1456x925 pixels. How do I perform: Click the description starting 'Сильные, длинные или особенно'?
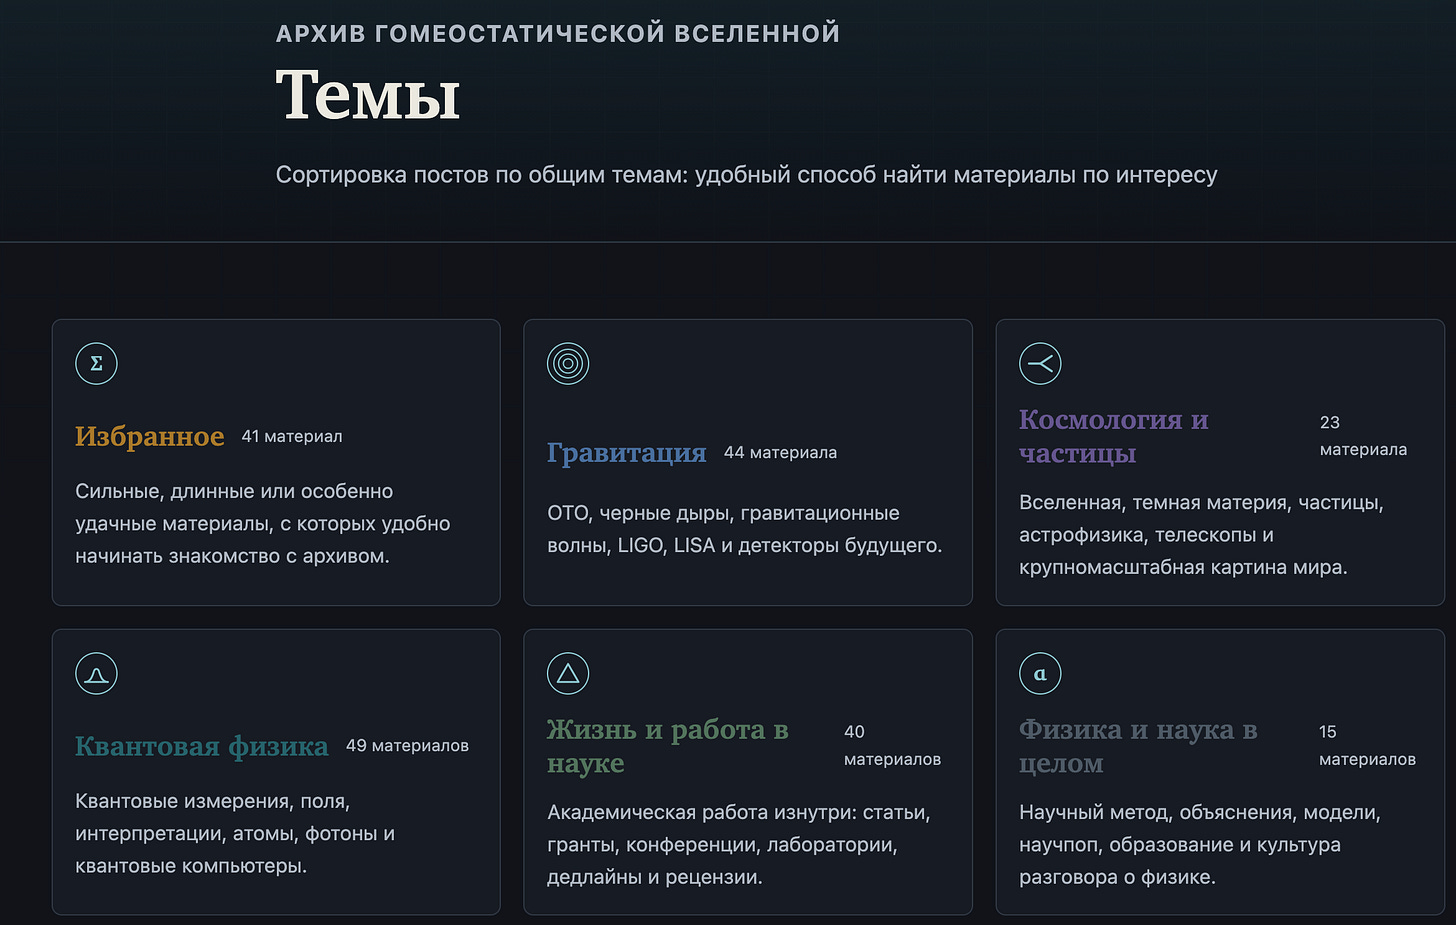[x=263, y=524]
